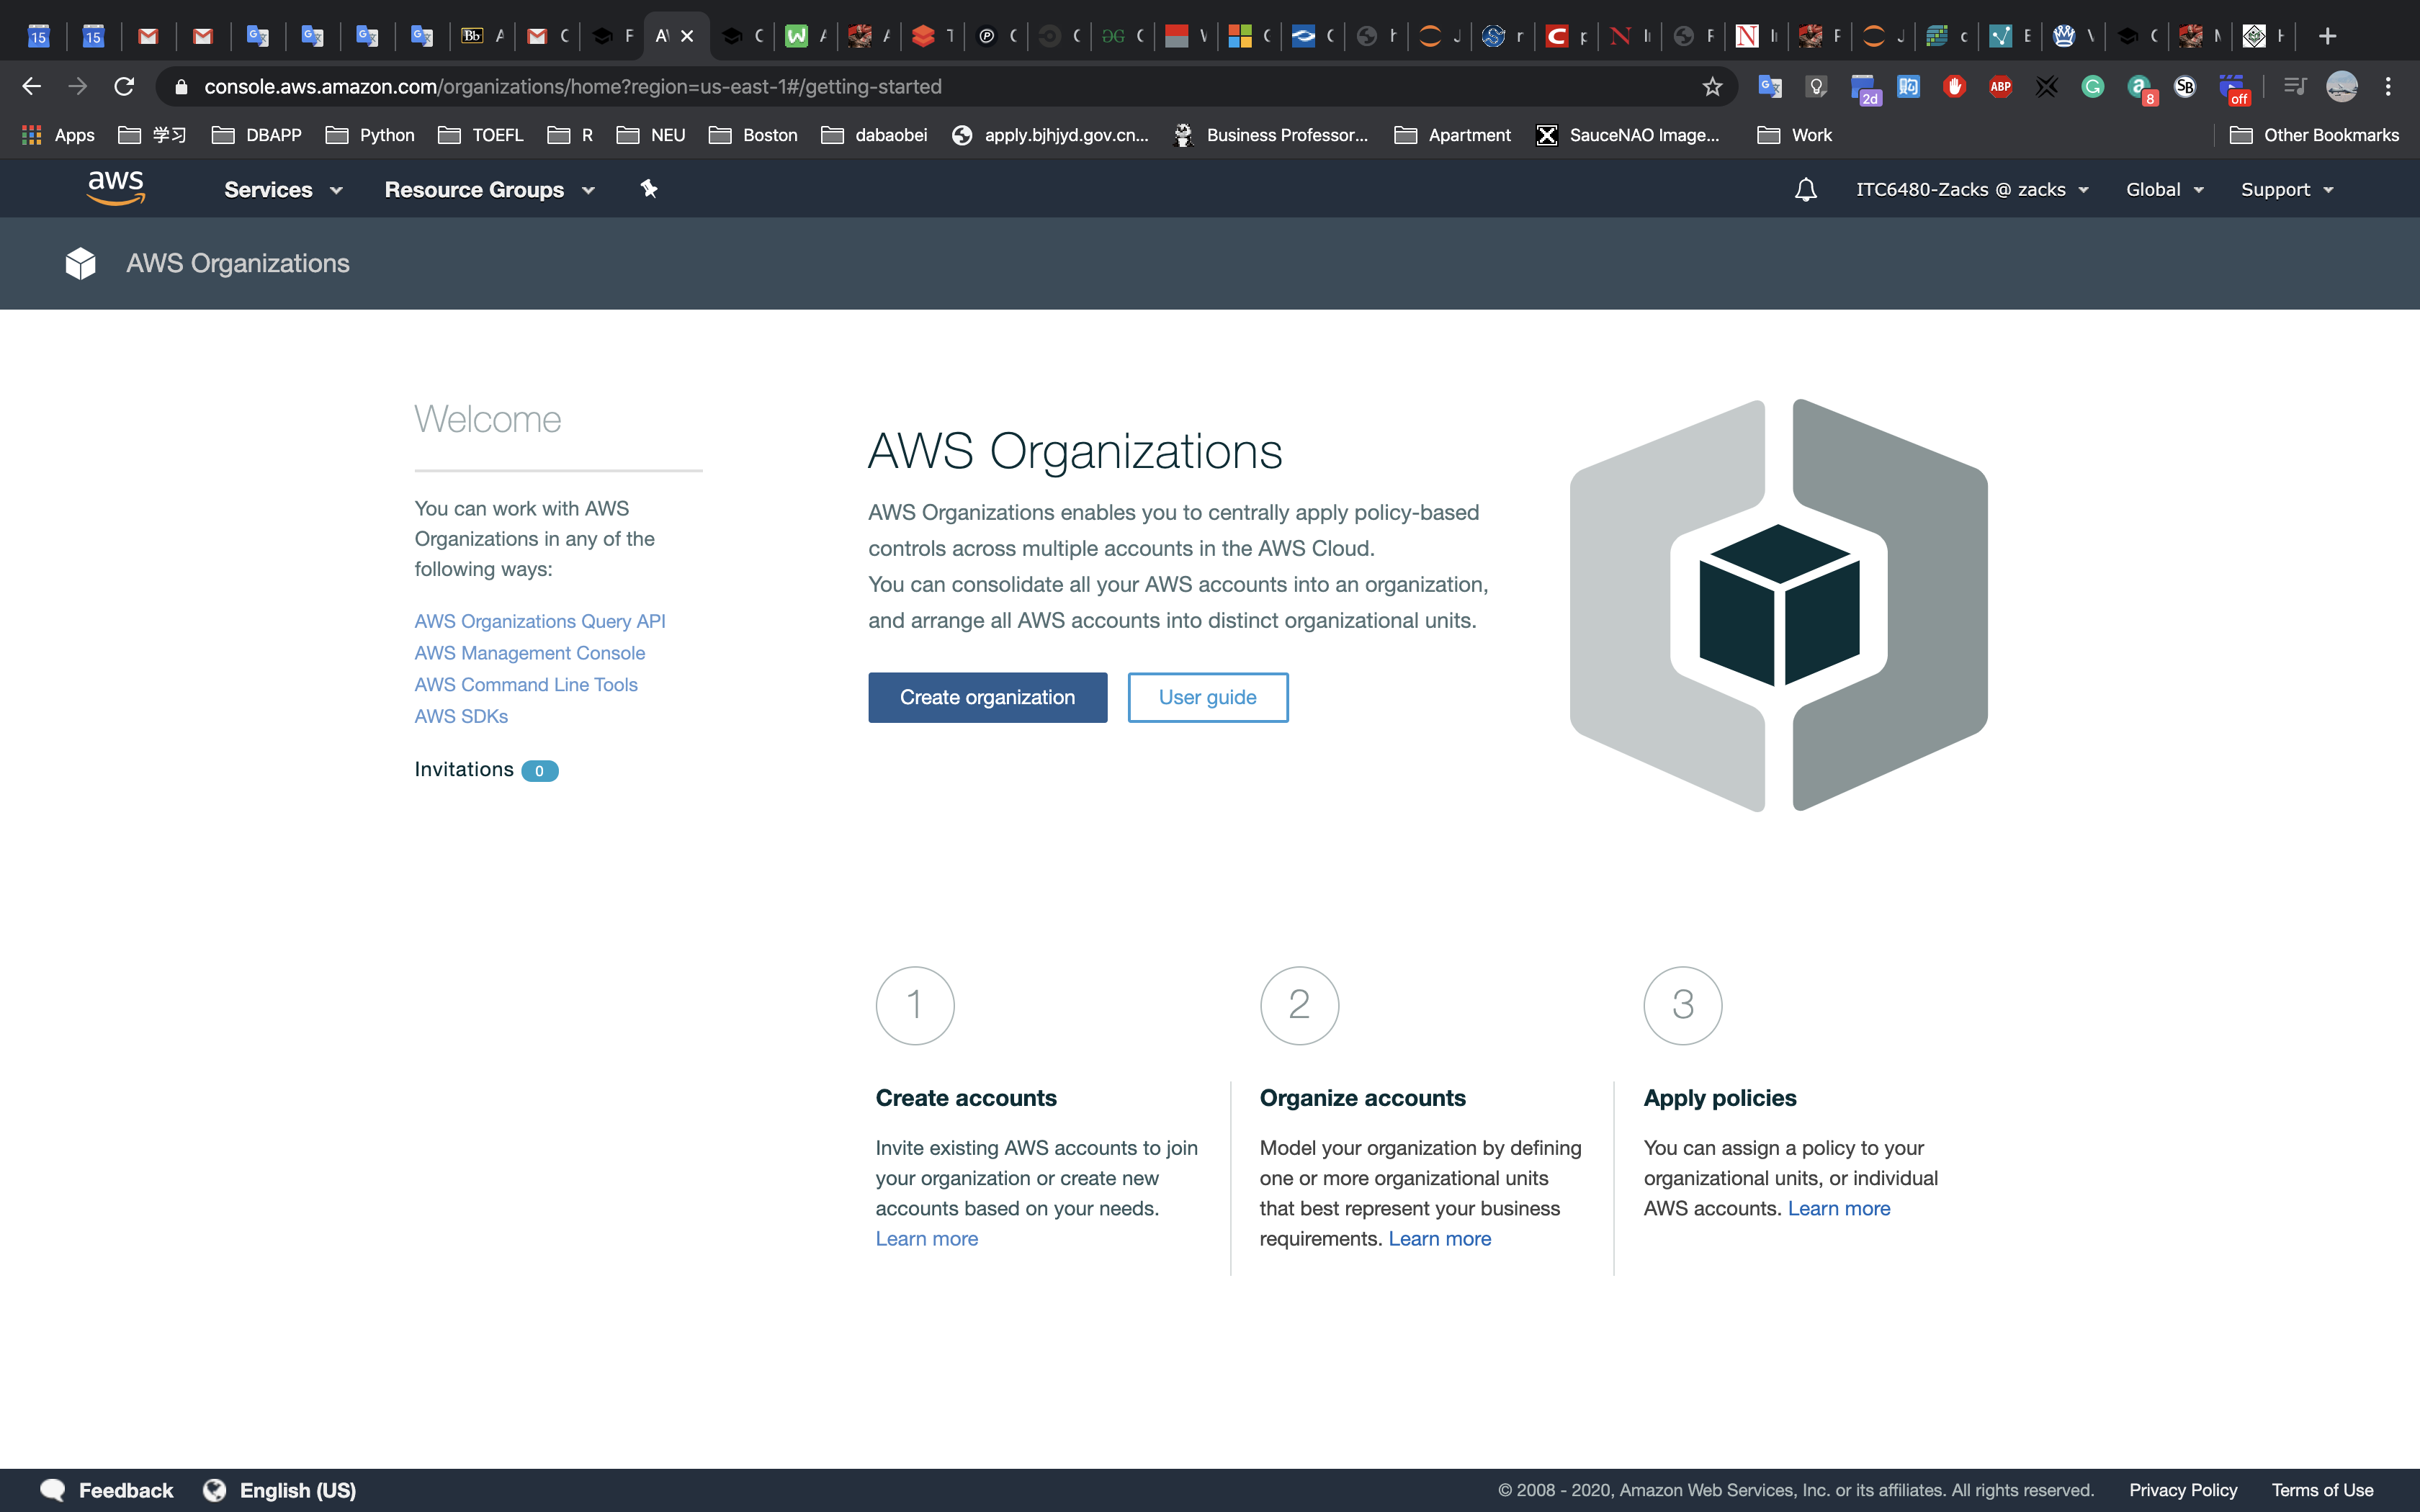This screenshot has height=1512, width=2420.
Task: Open the AdBlock Plus extension icon
Action: [2000, 87]
